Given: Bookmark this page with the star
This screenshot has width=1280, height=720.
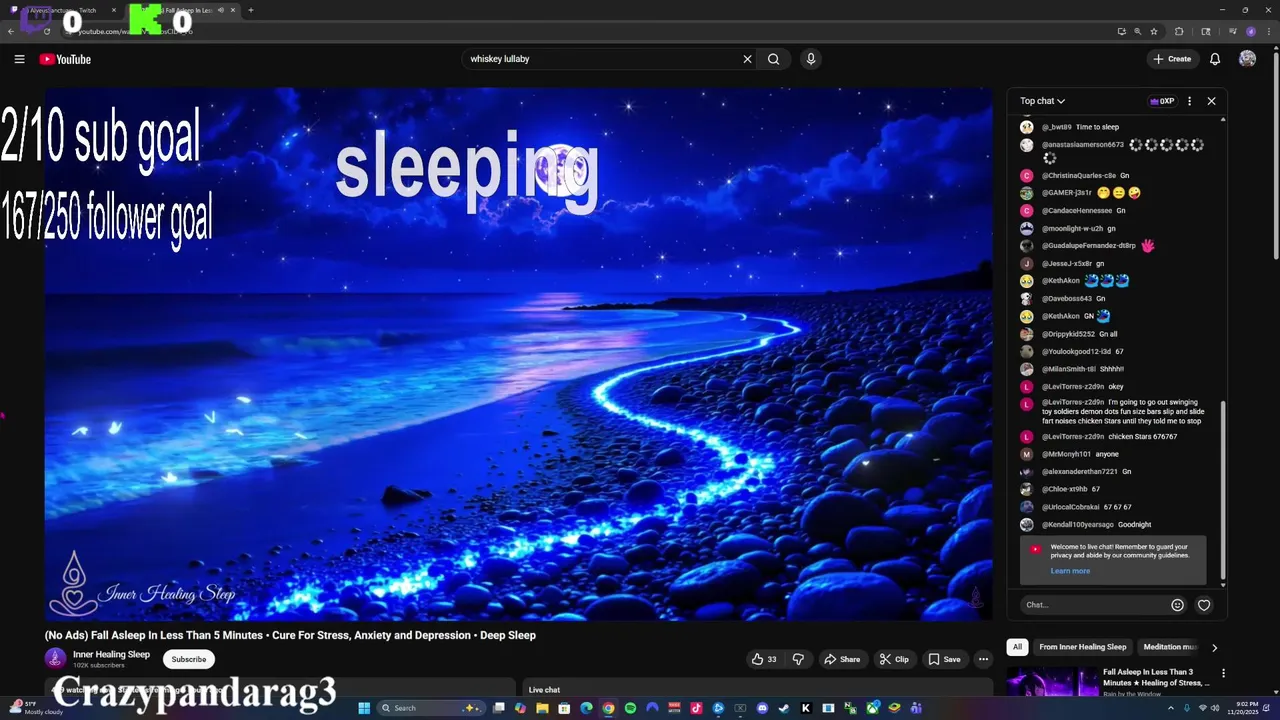Looking at the screenshot, I should [1153, 31].
